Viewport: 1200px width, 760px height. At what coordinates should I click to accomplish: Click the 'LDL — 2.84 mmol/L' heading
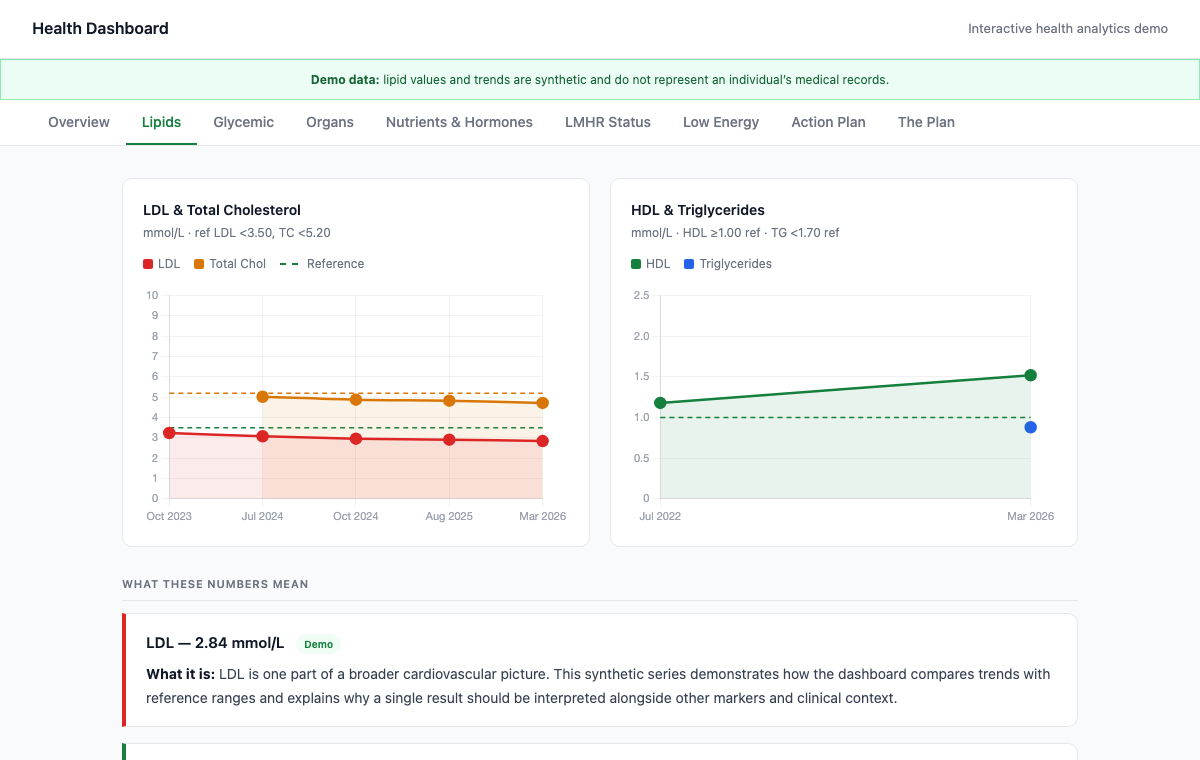[215, 643]
